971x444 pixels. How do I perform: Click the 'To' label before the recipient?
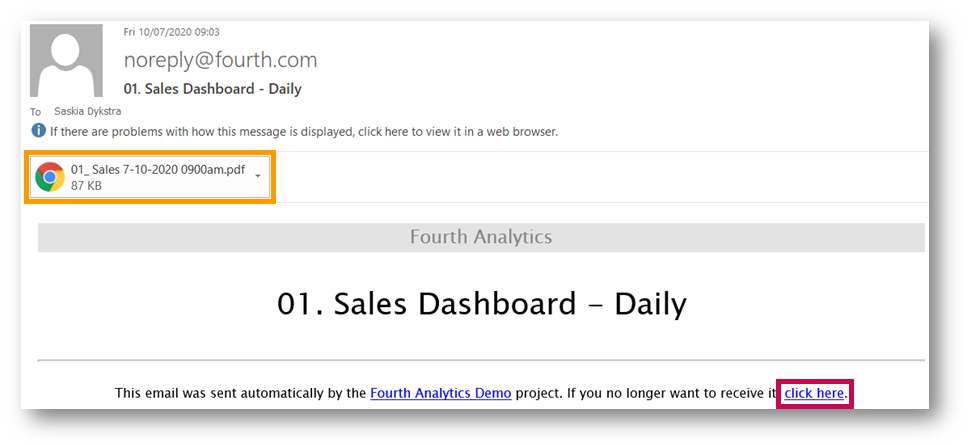pos(35,112)
